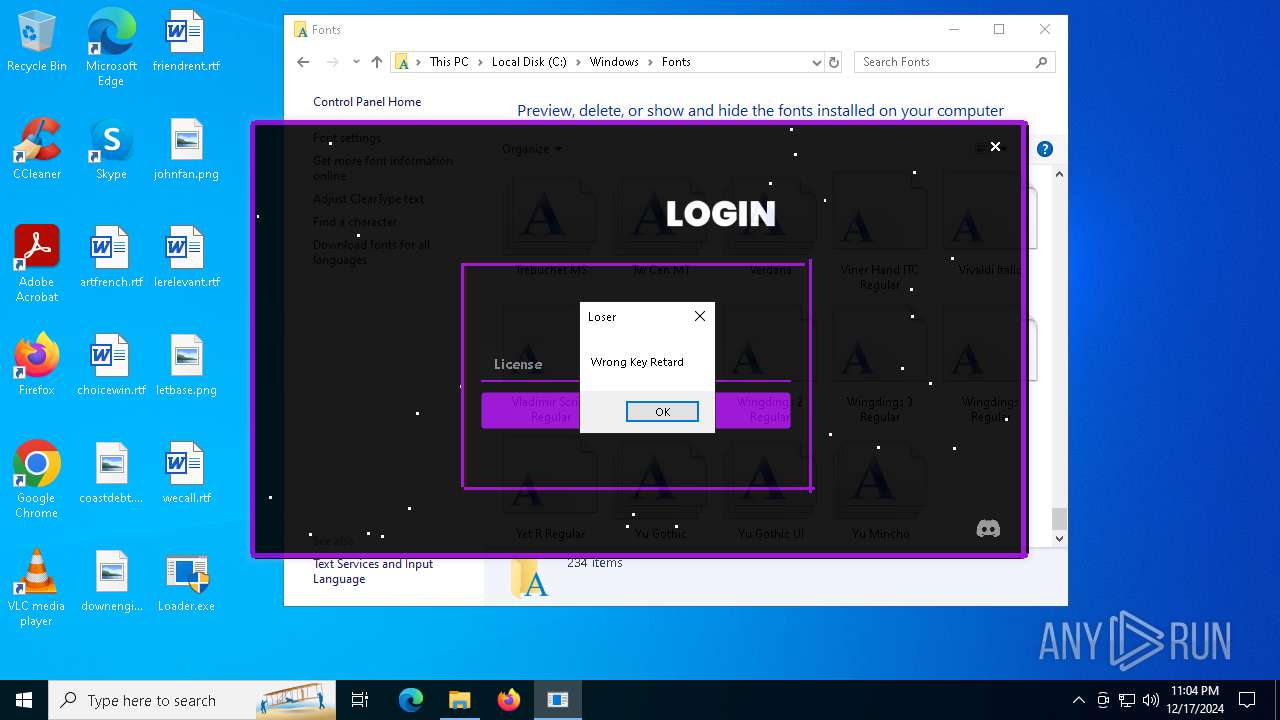Open the Discord icon in login window
This screenshot has width=1280, height=720.
tap(988, 528)
